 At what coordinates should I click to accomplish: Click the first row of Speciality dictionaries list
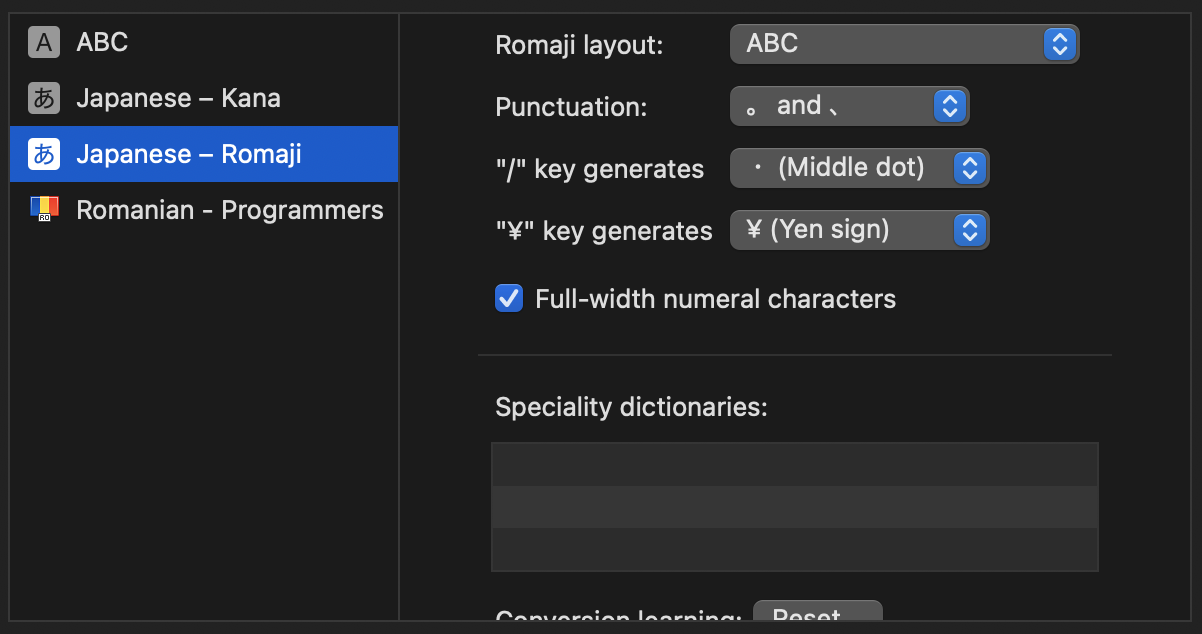pyautogui.click(x=795, y=465)
